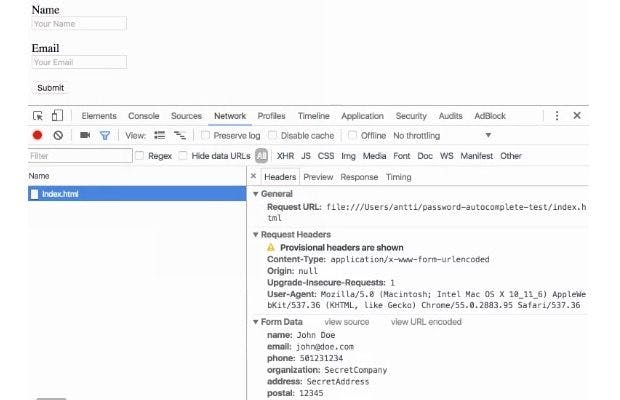Viewport: 620px width, 400px height.
Task: Filter requests by XHR
Action: [x=285, y=156]
